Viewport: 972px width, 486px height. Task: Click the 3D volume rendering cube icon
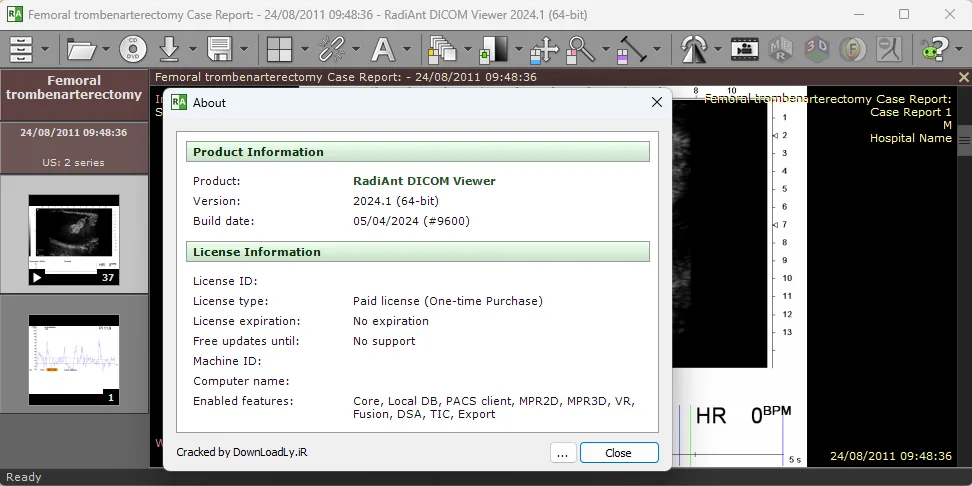pos(817,49)
